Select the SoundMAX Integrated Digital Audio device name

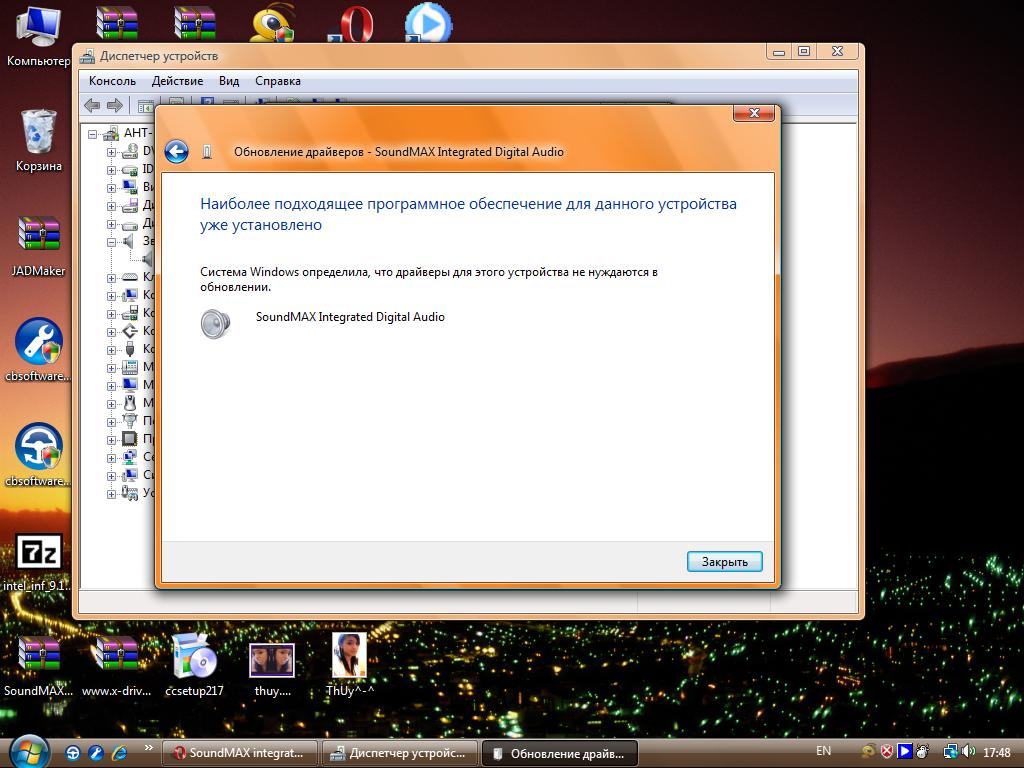tap(350, 317)
